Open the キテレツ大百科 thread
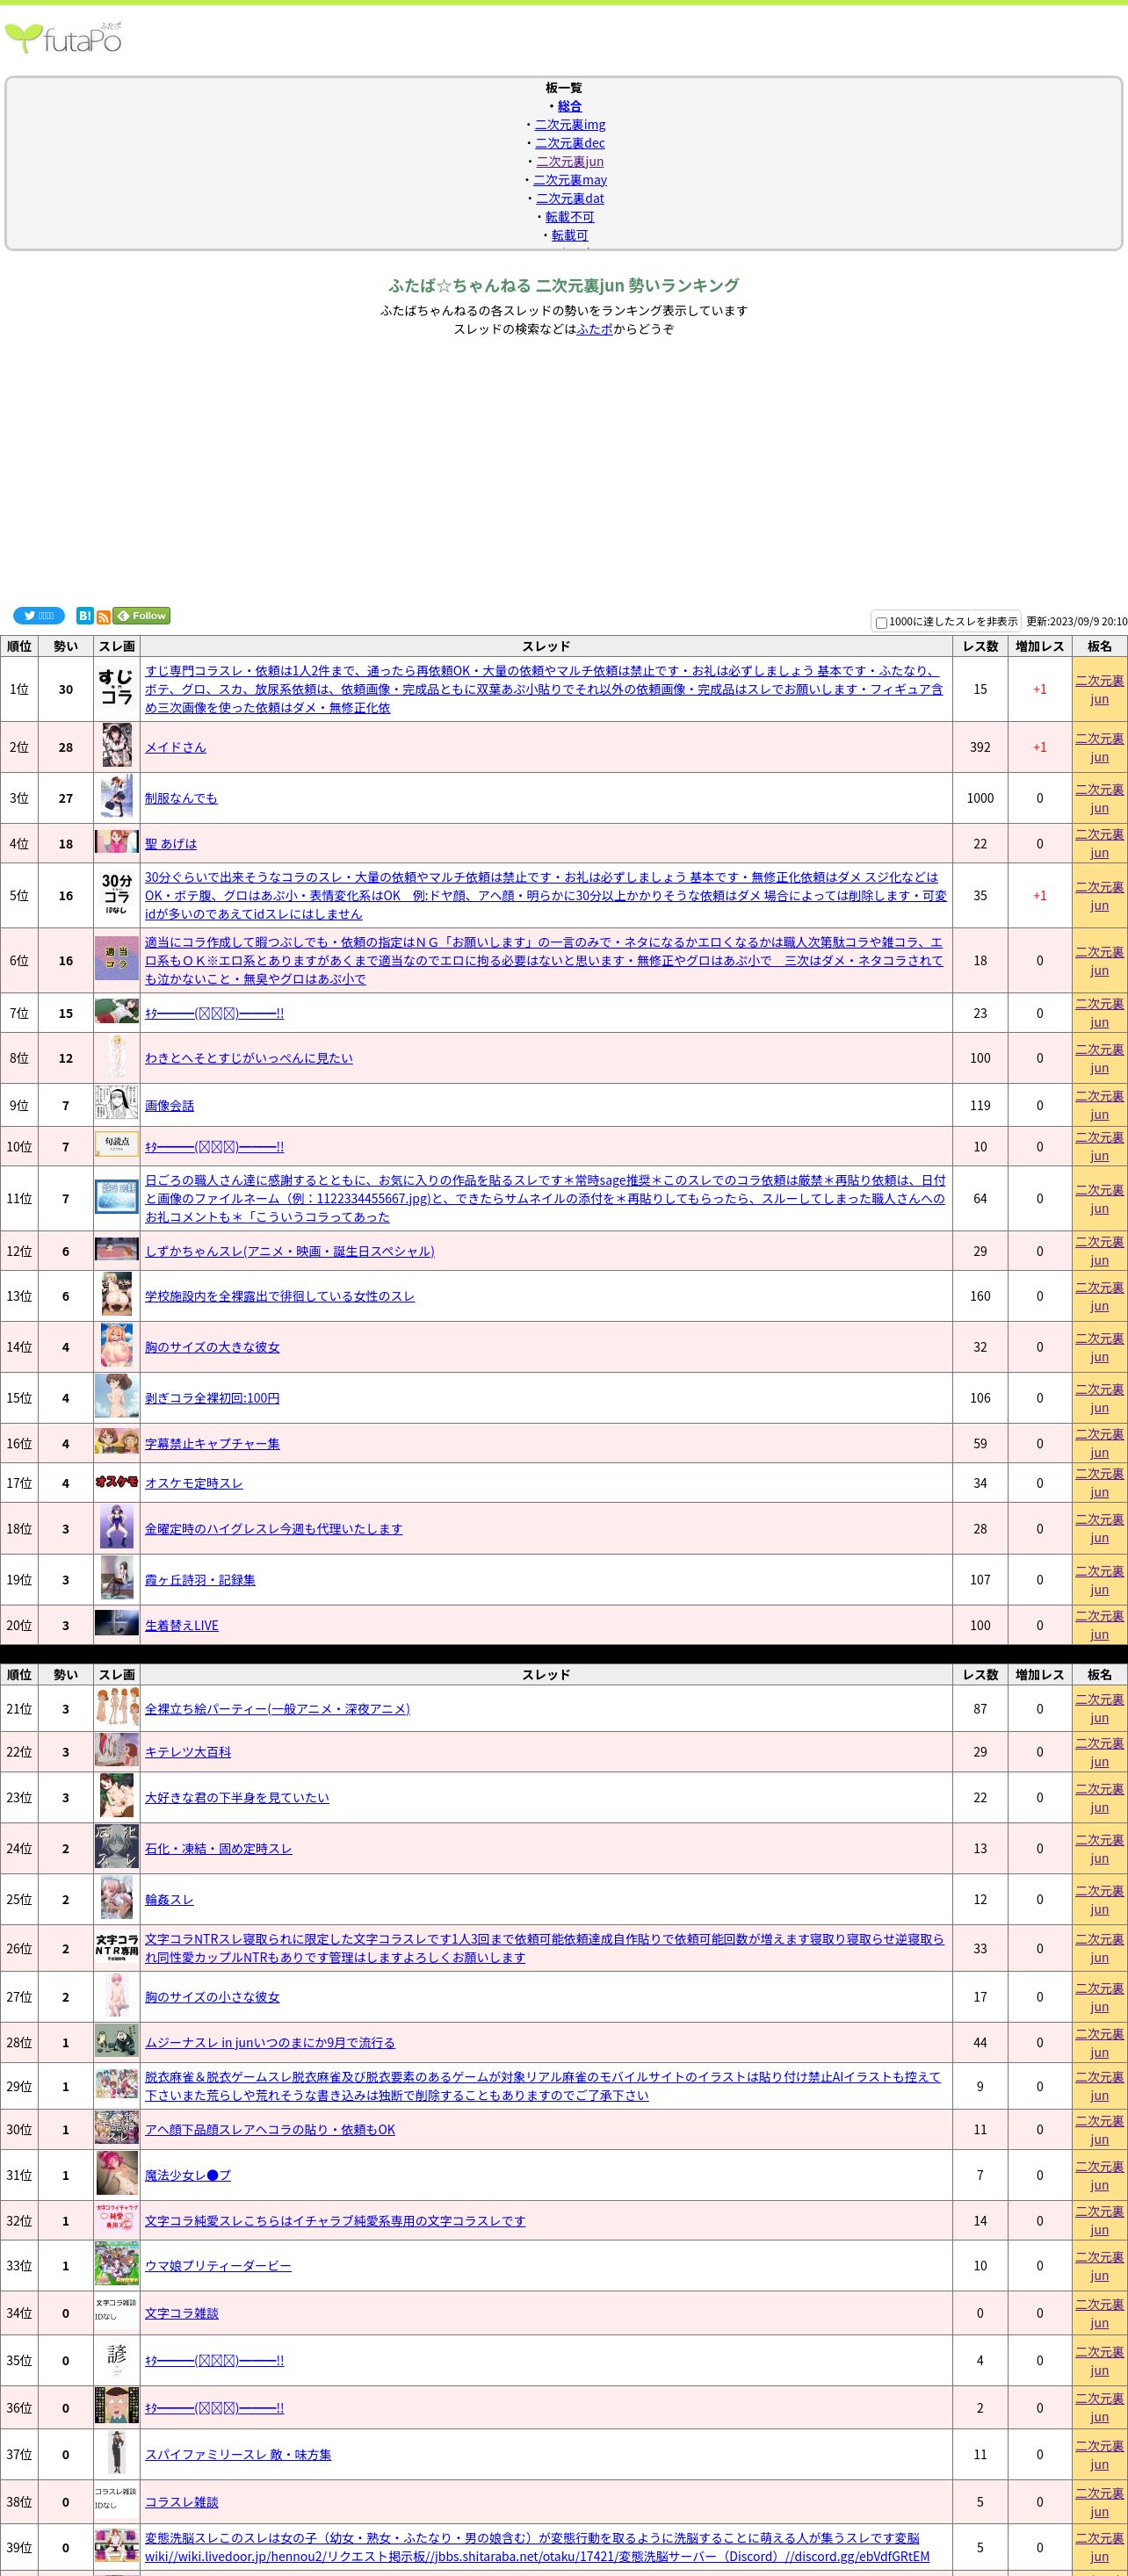The image size is (1128, 2576). coord(188,1751)
